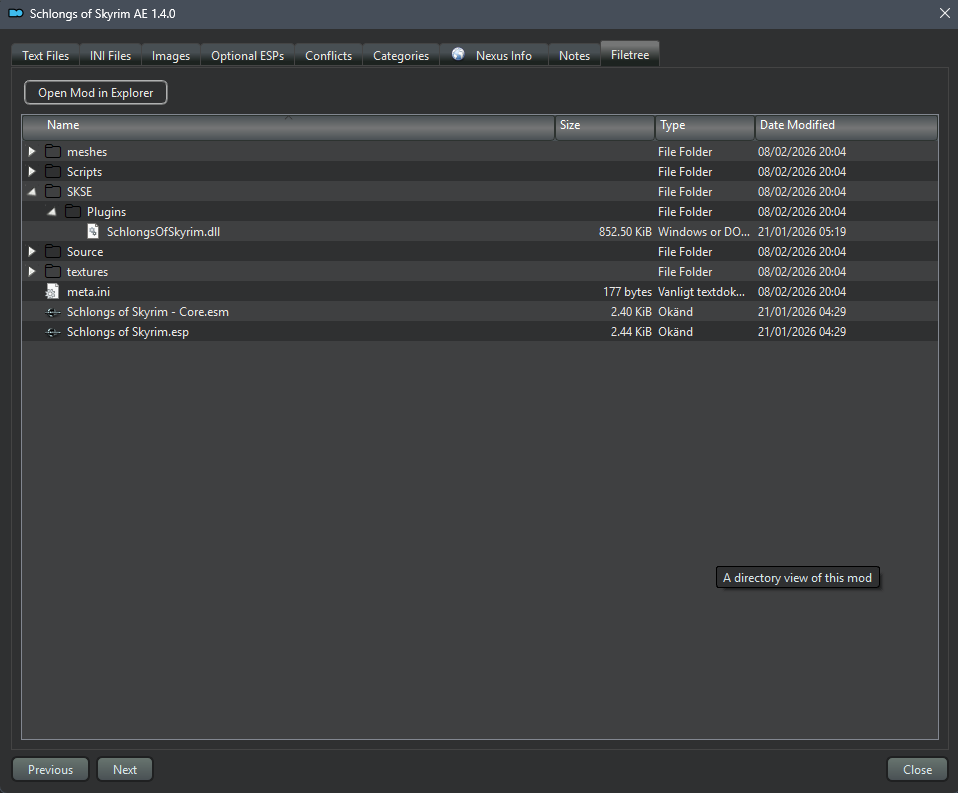Click the Core.esm plugin icon

click(x=53, y=312)
